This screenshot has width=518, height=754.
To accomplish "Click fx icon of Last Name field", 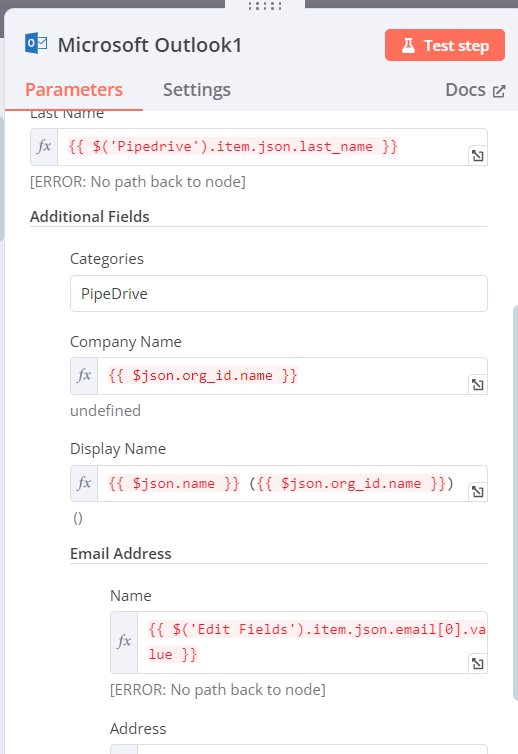I will tap(44, 147).
